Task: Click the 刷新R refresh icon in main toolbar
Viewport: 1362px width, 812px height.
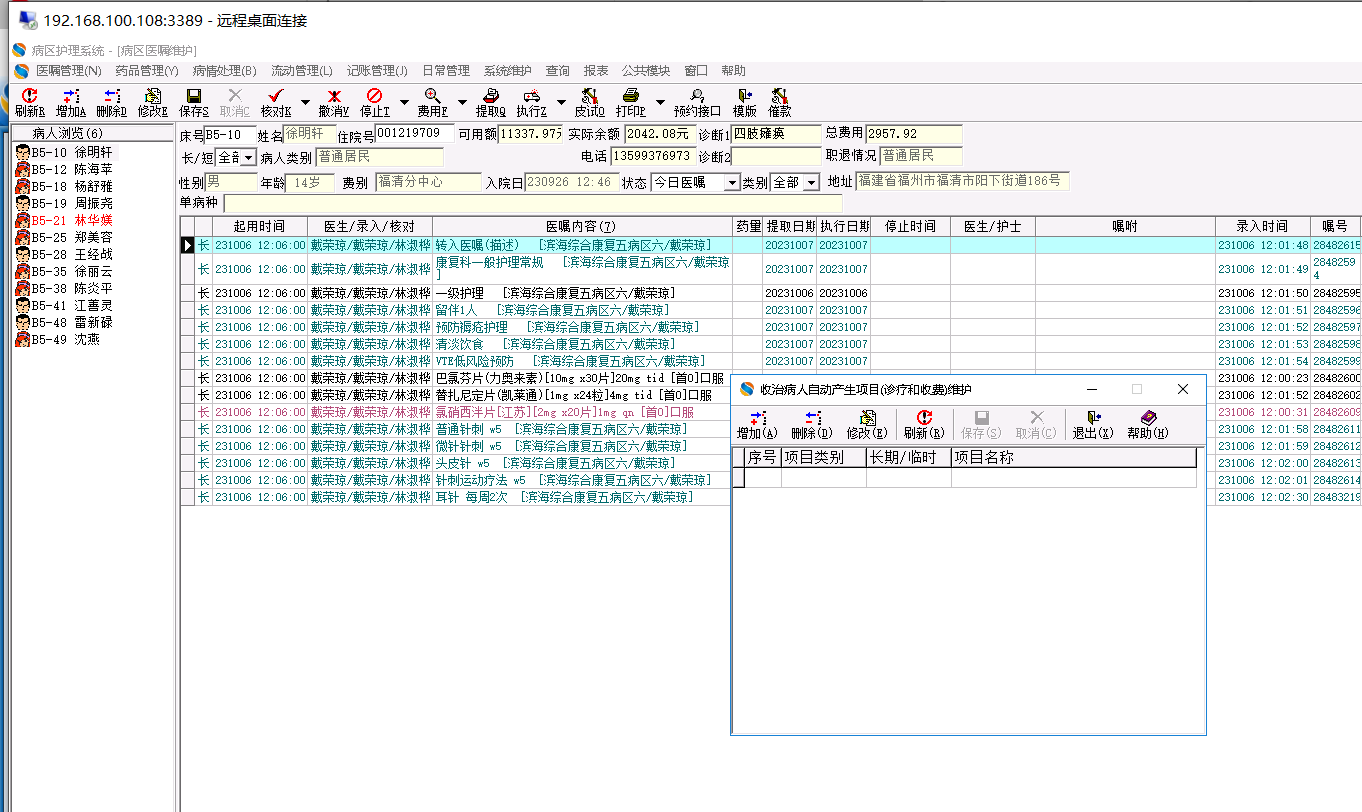Action: click(x=29, y=95)
